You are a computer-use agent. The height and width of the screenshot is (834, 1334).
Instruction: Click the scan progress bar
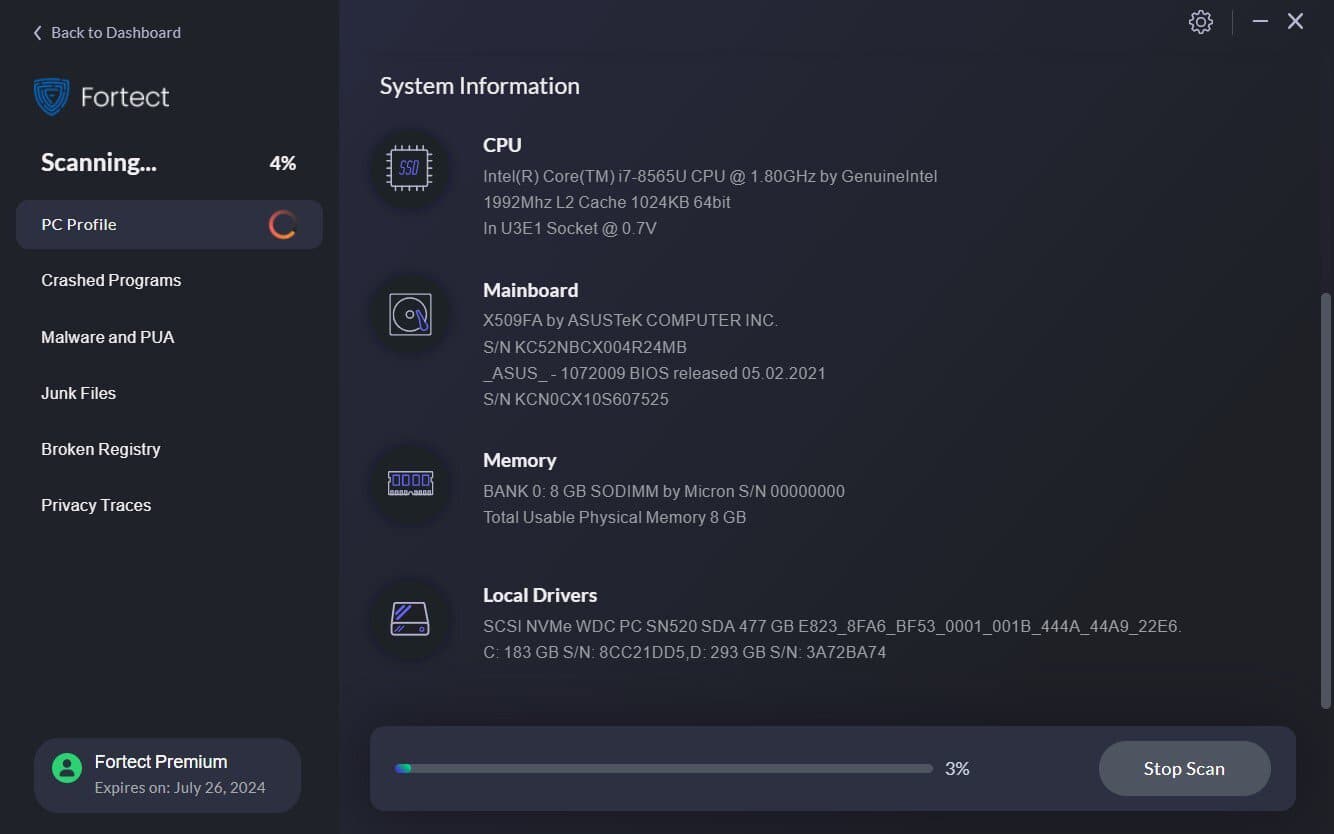pos(663,769)
